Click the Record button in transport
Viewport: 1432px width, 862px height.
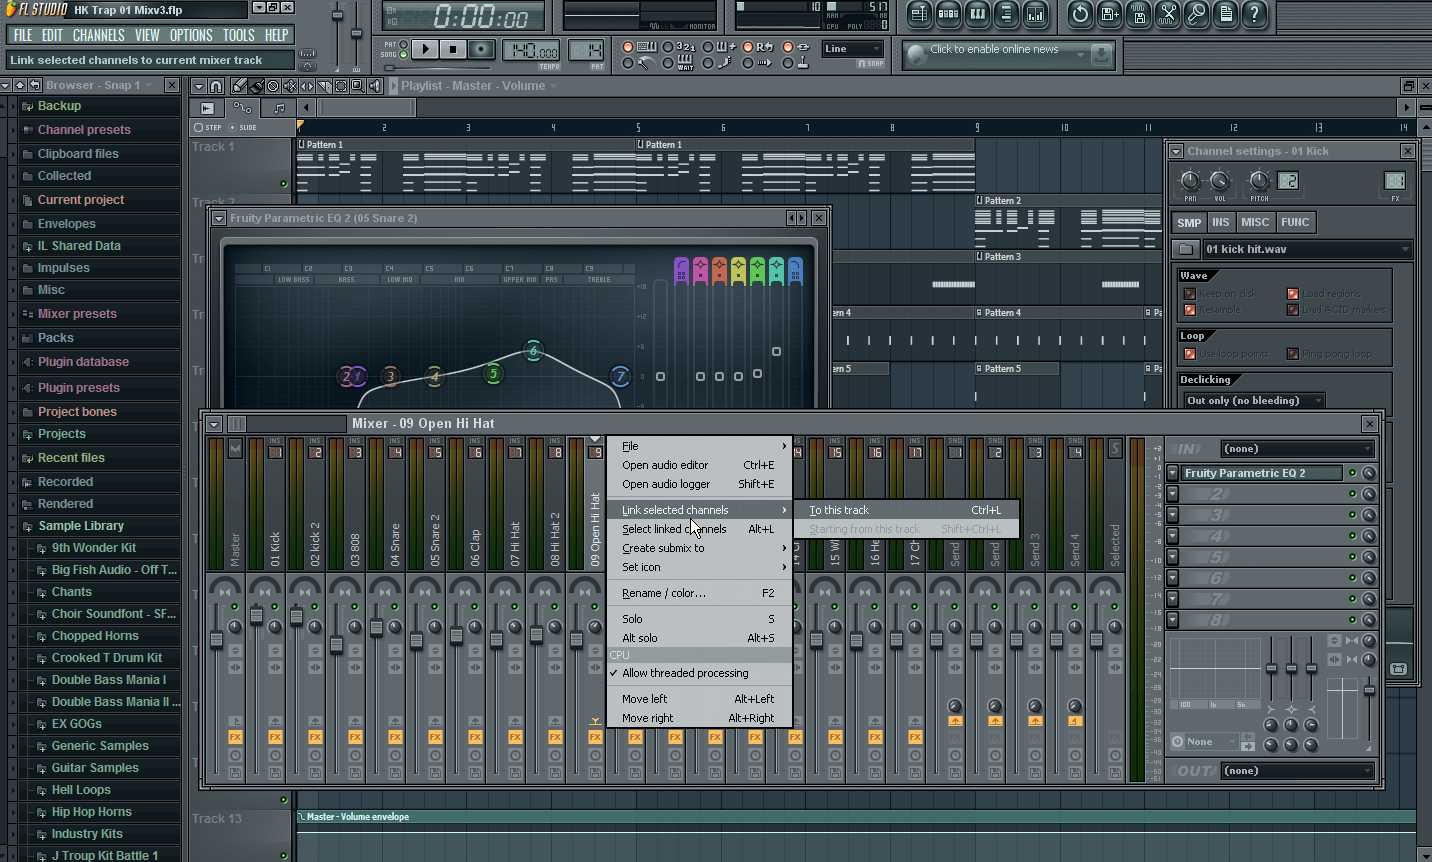481,49
